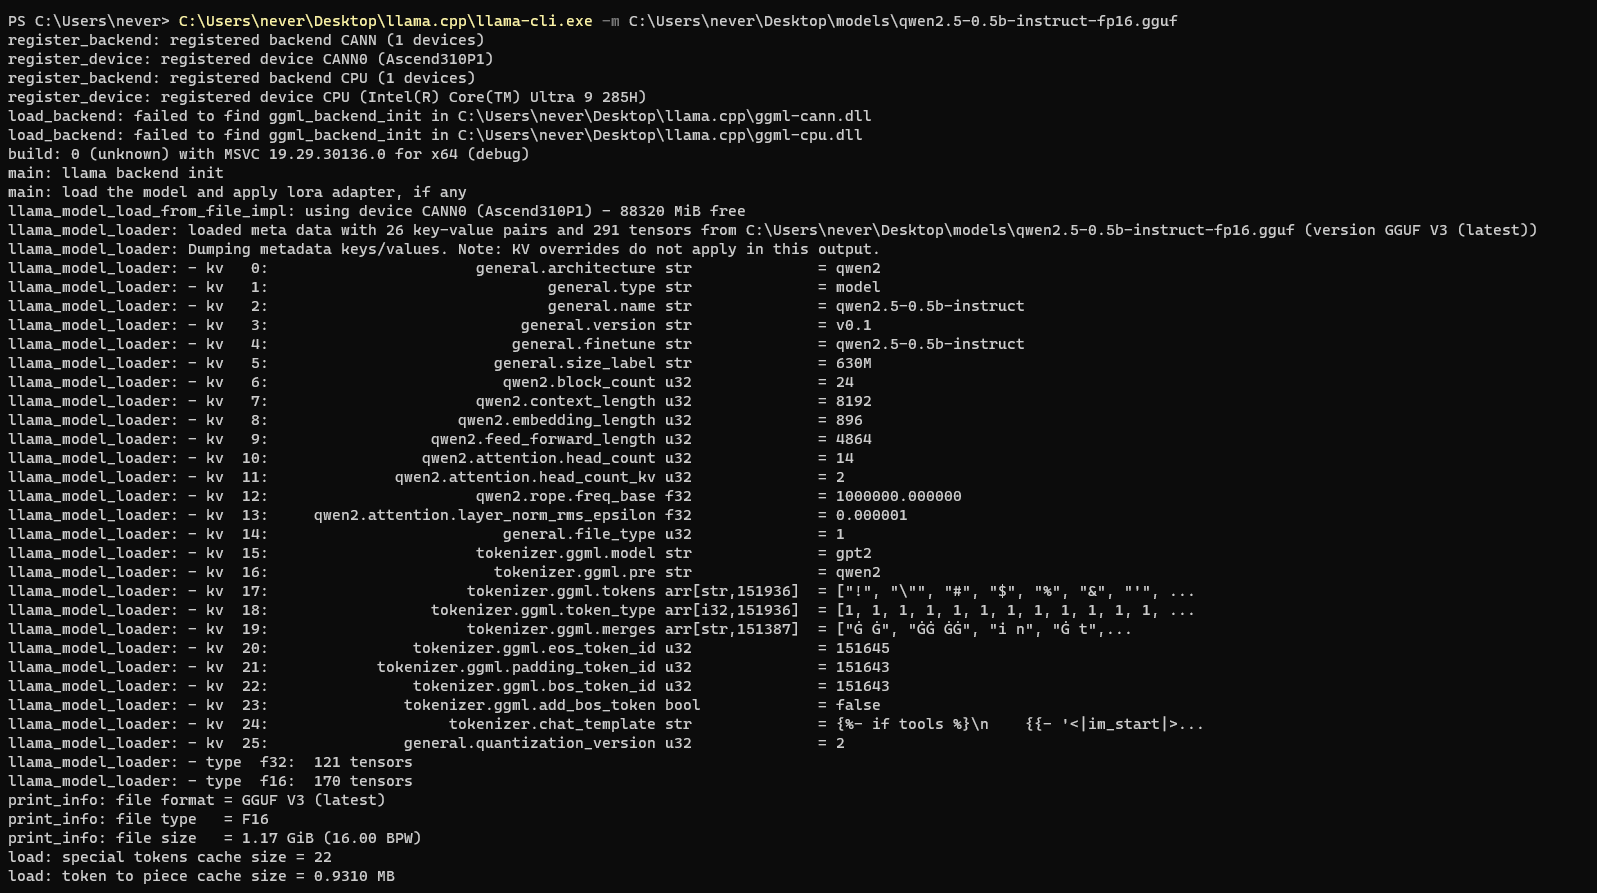Click the ggml-cpu.dll load_backend error line

pos(435,135)
